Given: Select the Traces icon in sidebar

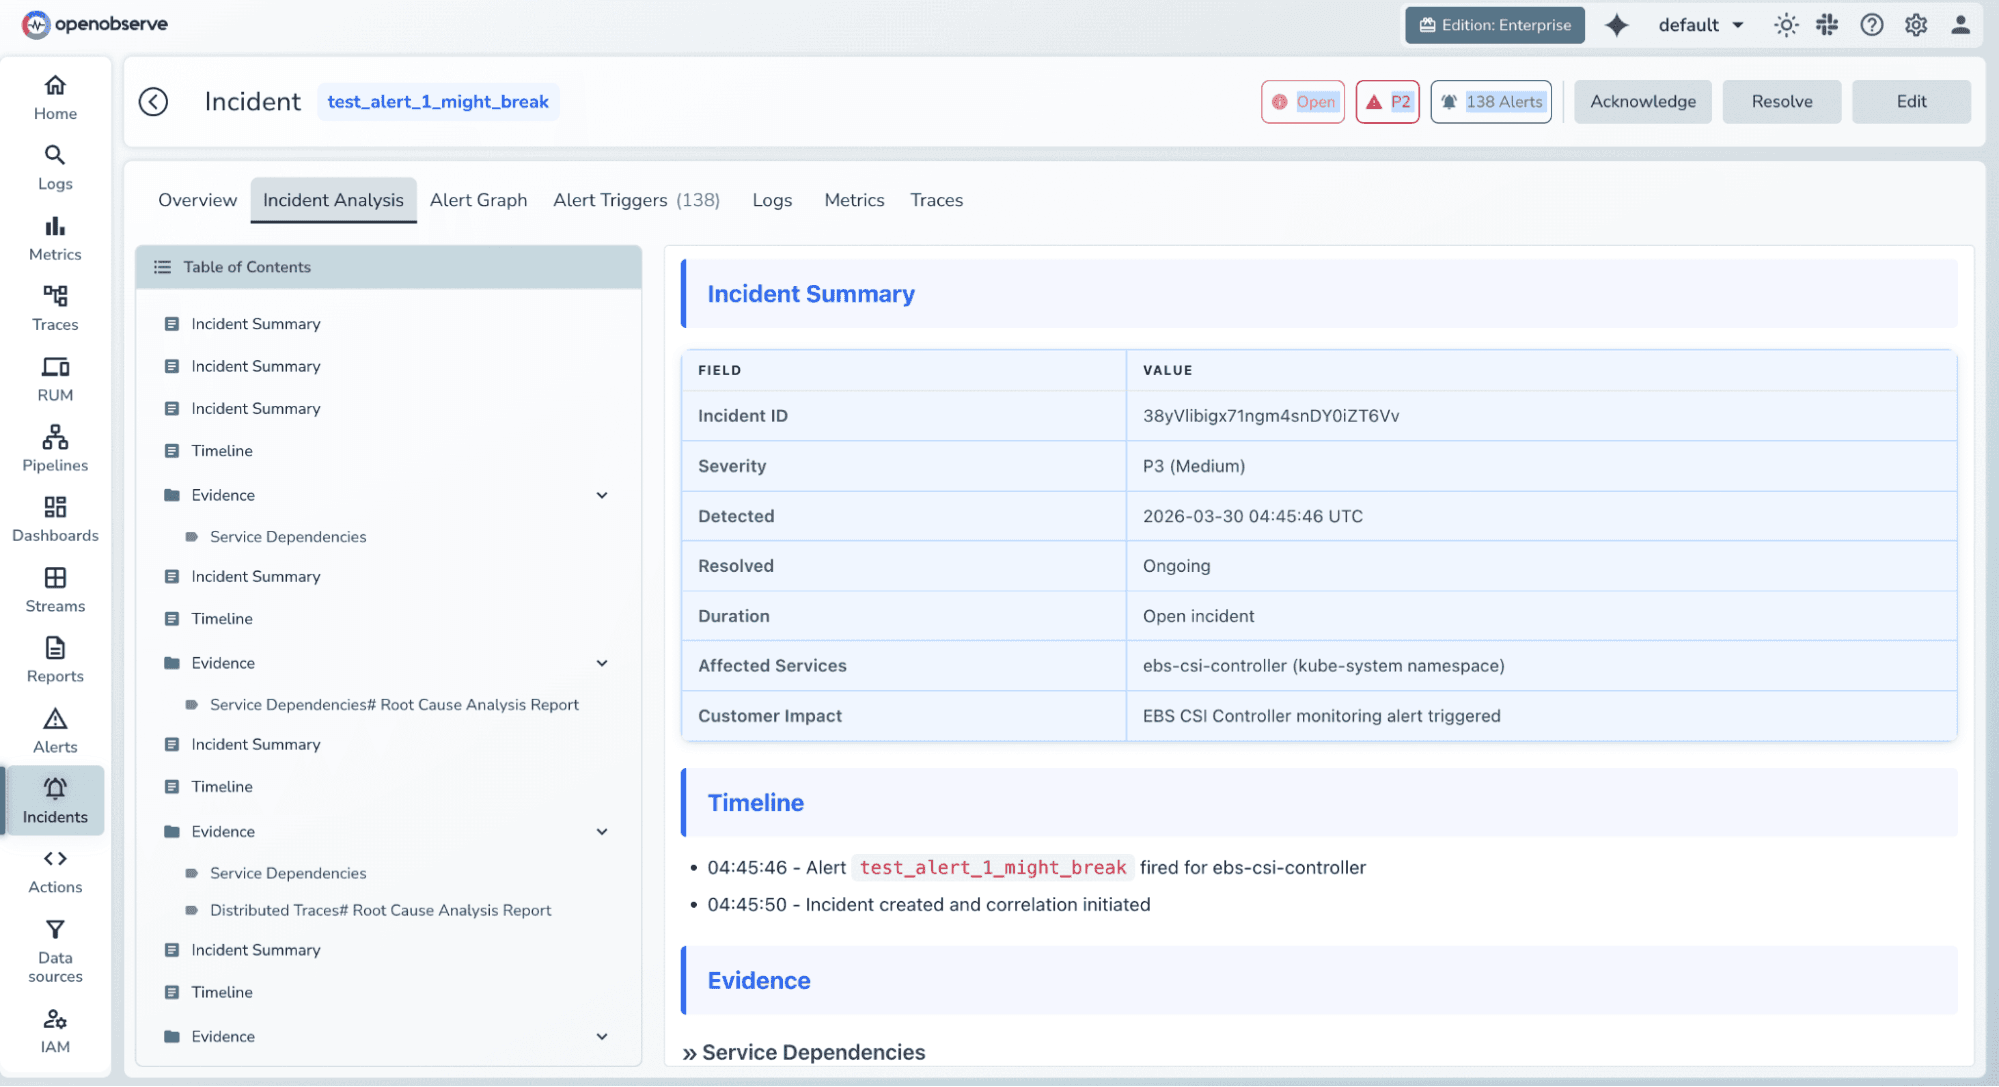Looking at the screenshot, I should click(x=54, y=306).
